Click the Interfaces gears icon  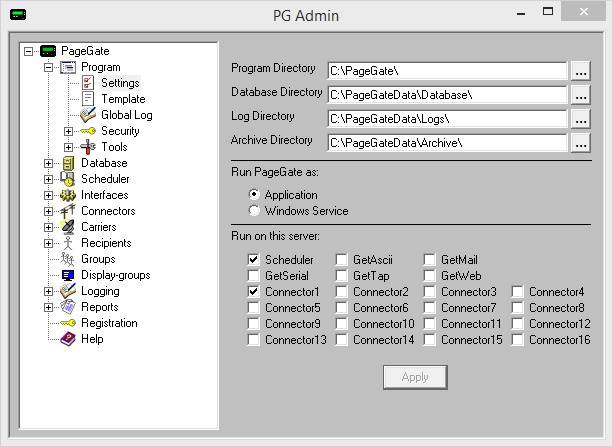(x=68, y=195)
